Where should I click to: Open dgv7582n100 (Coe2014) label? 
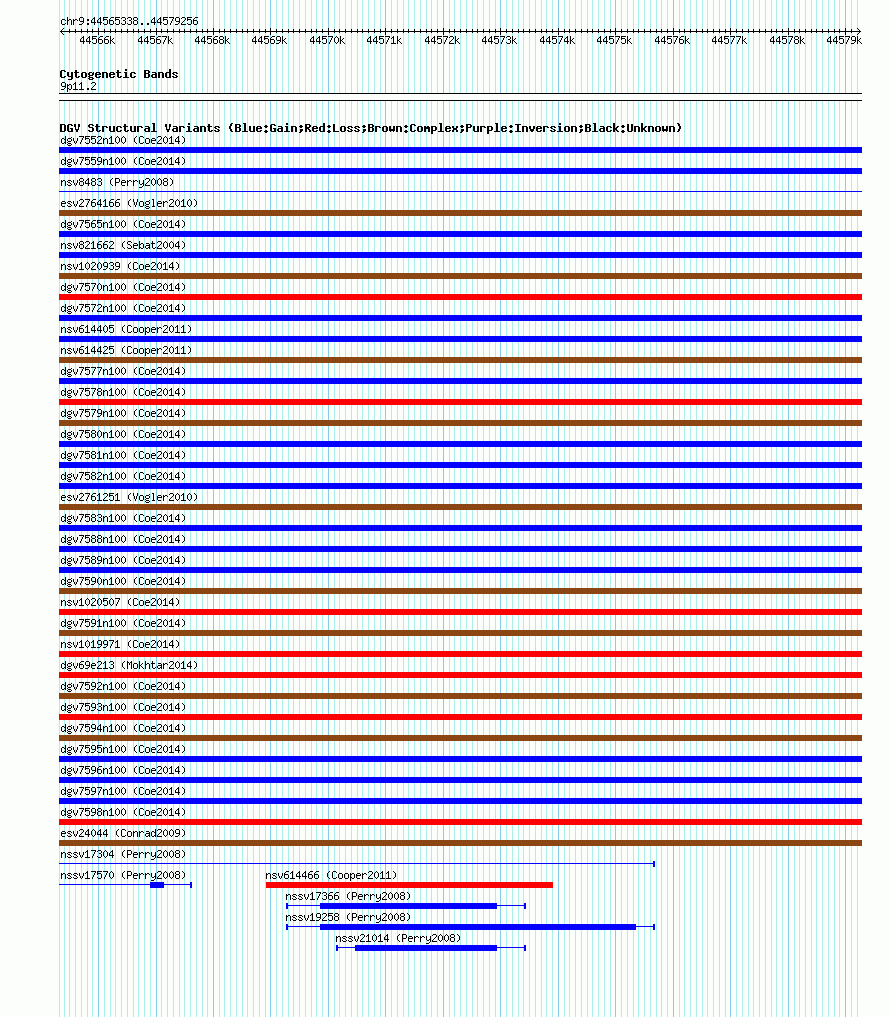[123, 476]
